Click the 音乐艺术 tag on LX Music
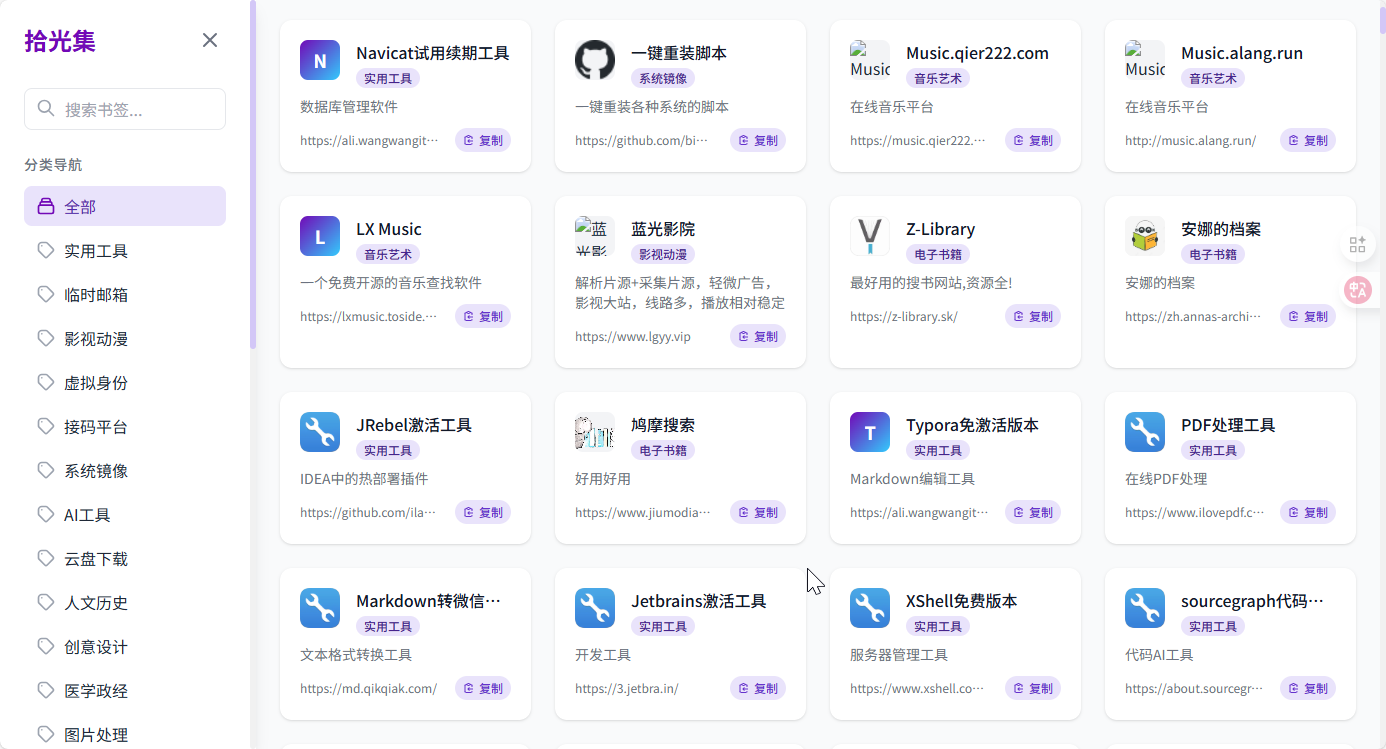The image size is (1386, 749). [388, 254]
